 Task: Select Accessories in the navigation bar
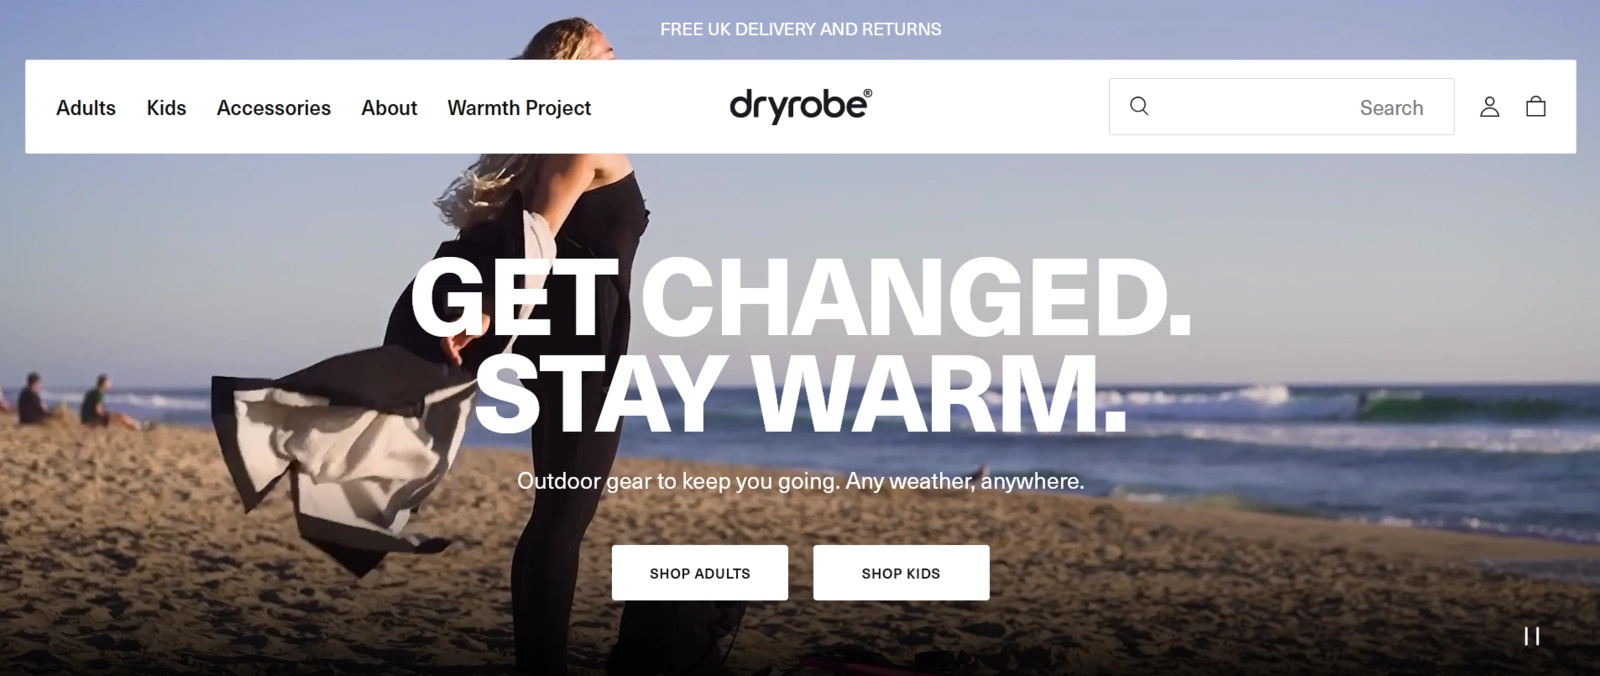point(274,108)
